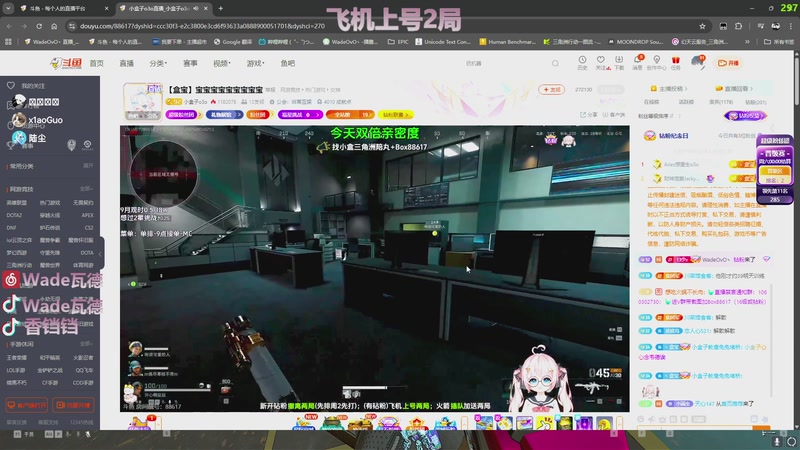Go to 首页 in the Douyu nav
Viewport: 800px width, 450px height.
click(x=96, y=63)
